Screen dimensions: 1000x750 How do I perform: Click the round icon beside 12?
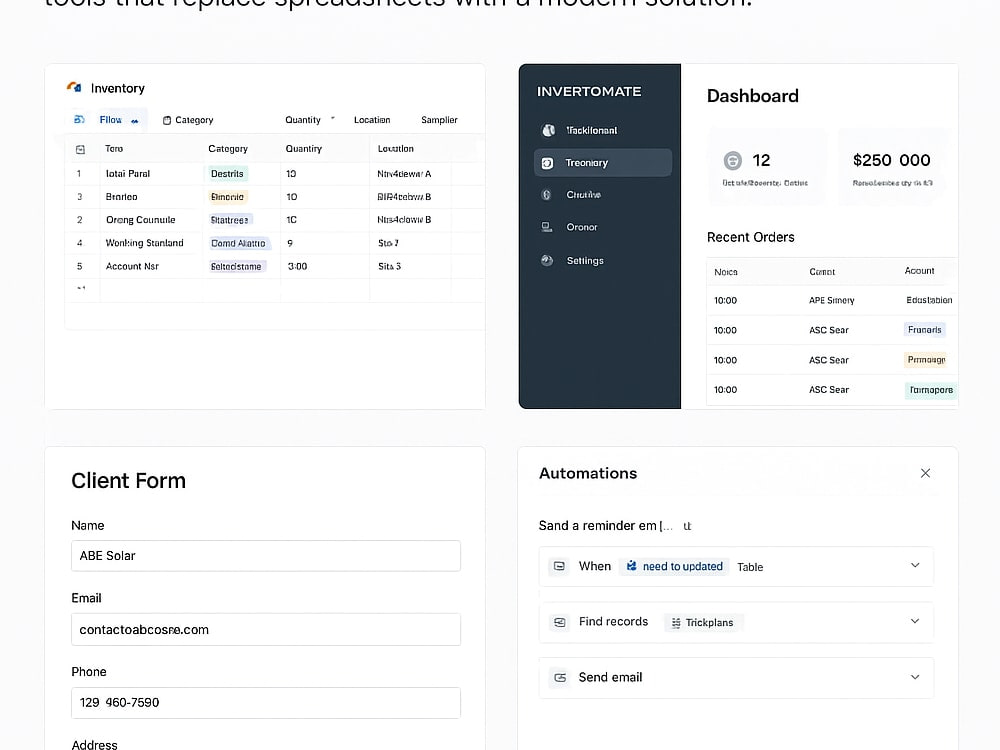click(733, 160)
